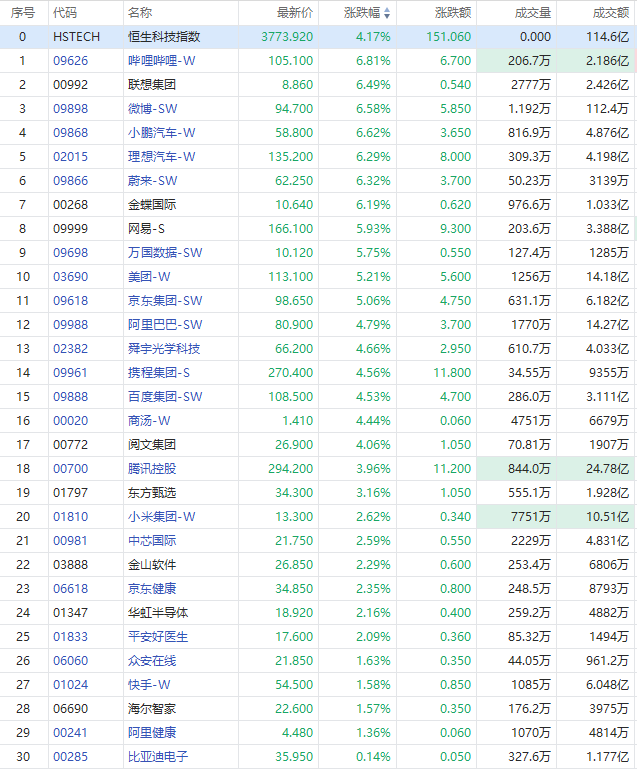Select 哔哩哔哩 volume 206.7万

pos(529,61)
